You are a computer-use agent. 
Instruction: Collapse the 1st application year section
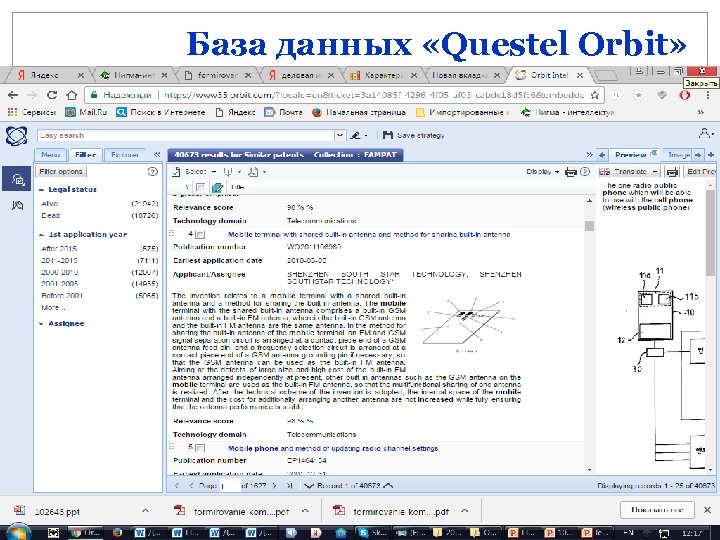click(42, 235)
